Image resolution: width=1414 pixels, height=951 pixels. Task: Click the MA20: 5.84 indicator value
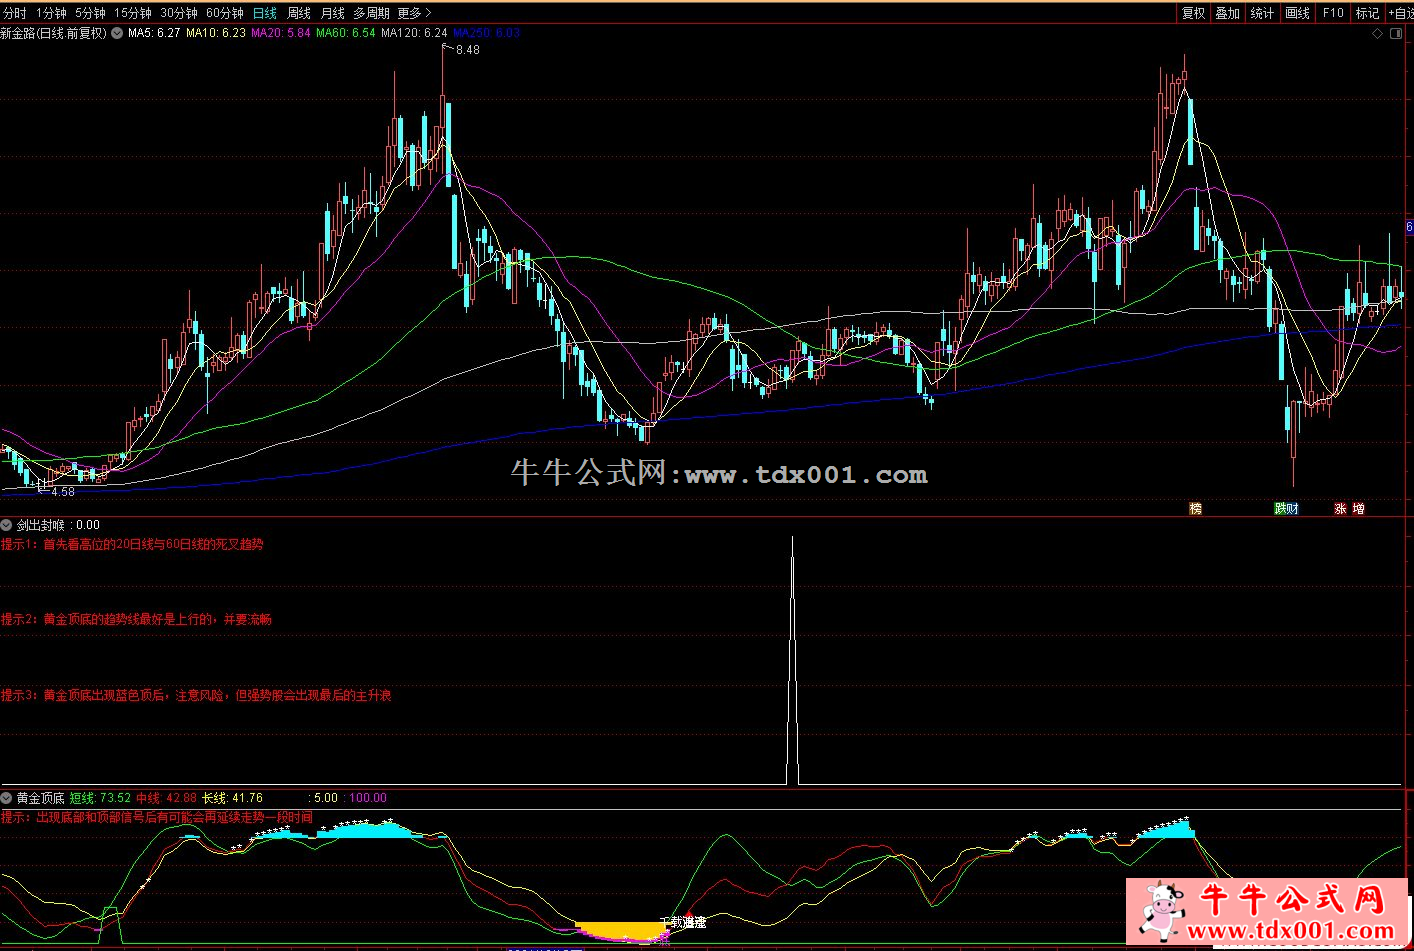point(281,33)
